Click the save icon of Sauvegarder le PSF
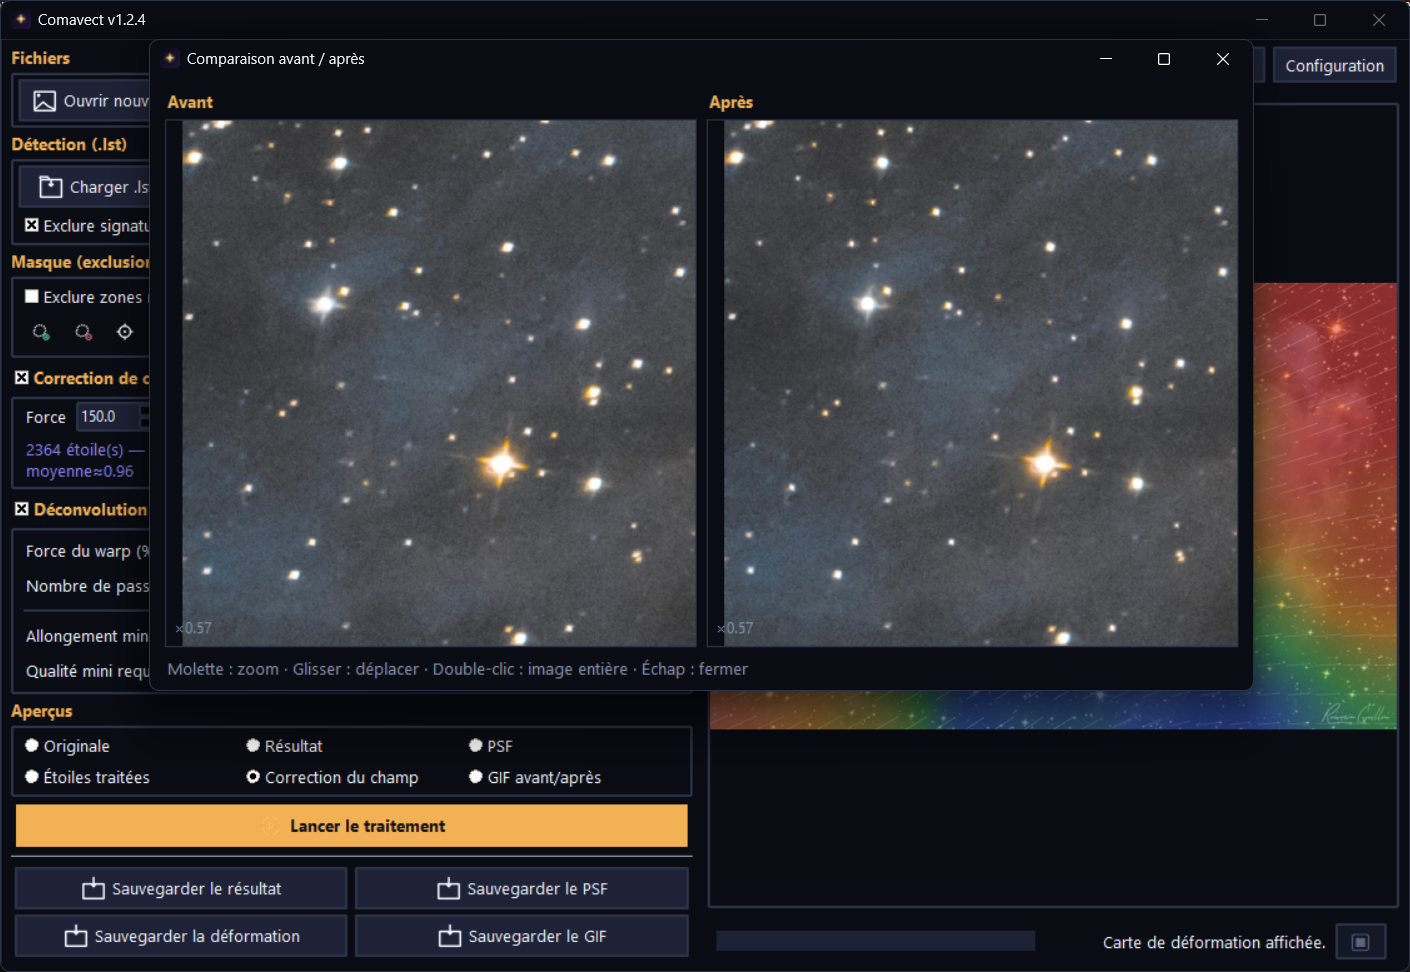Screen dimensions: 1410x972 (x=449, y=889)
